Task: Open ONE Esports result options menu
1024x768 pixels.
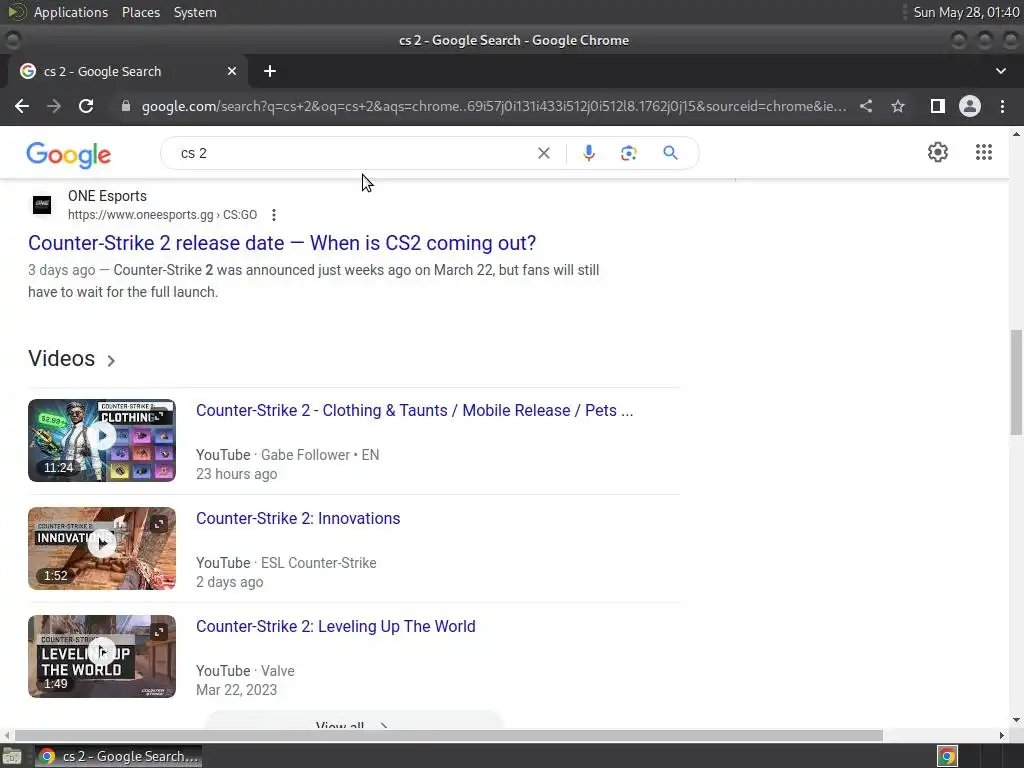Action: coord(274,215)
